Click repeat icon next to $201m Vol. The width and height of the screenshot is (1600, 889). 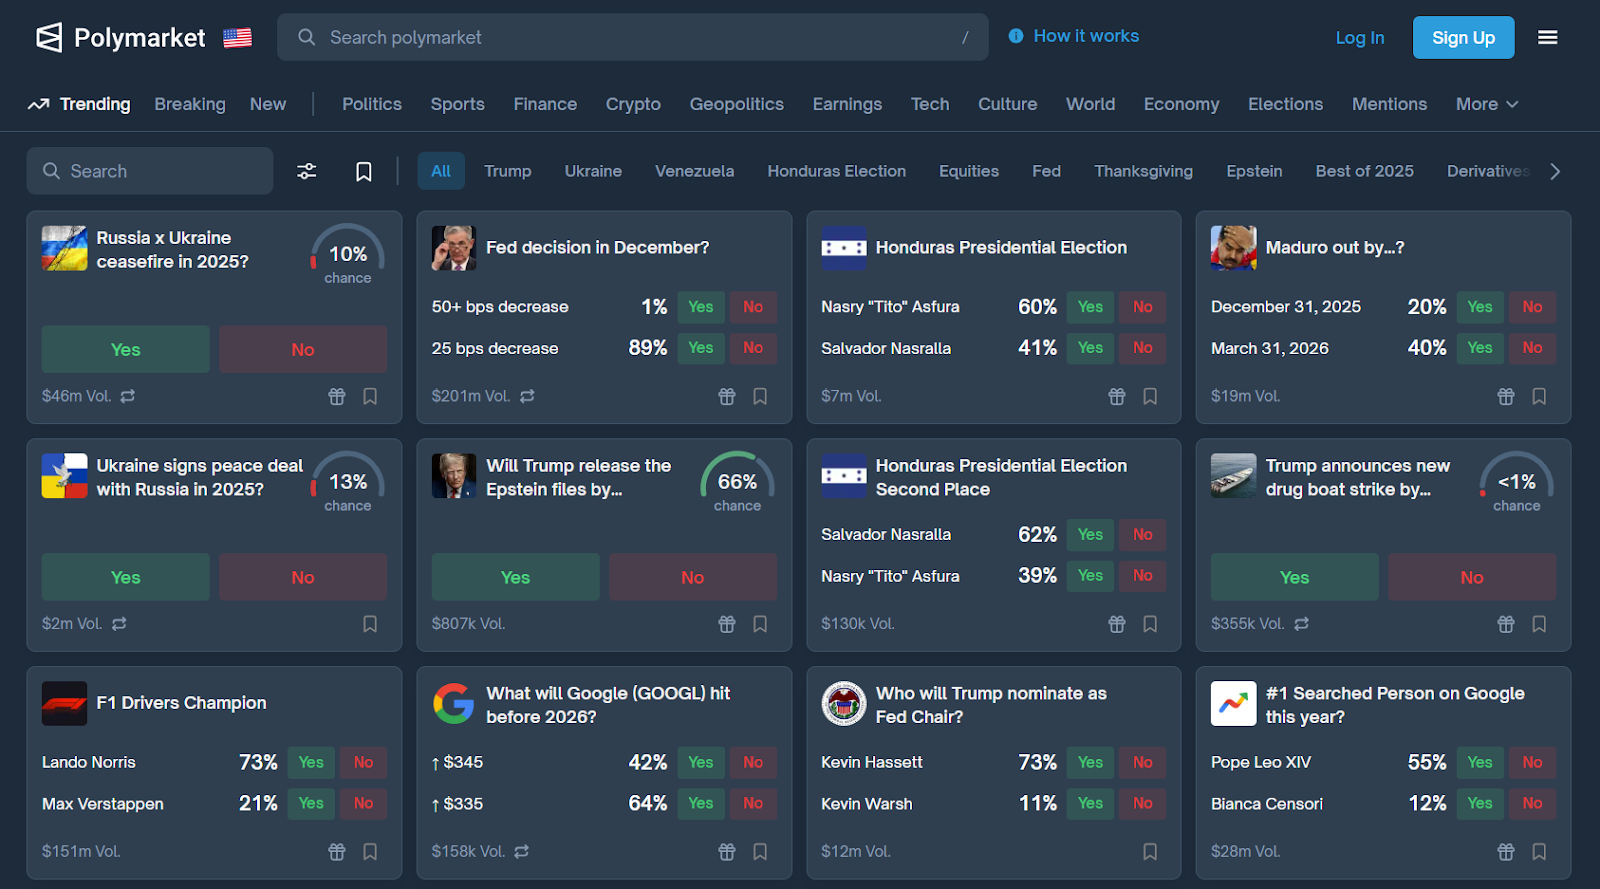point(527,396)
